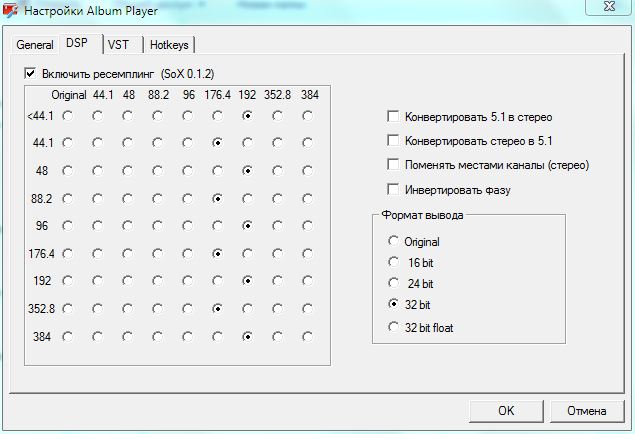635x434 pixels.
Task: Click the OK button
Action: pyautogui.click(x=506, y=411)
